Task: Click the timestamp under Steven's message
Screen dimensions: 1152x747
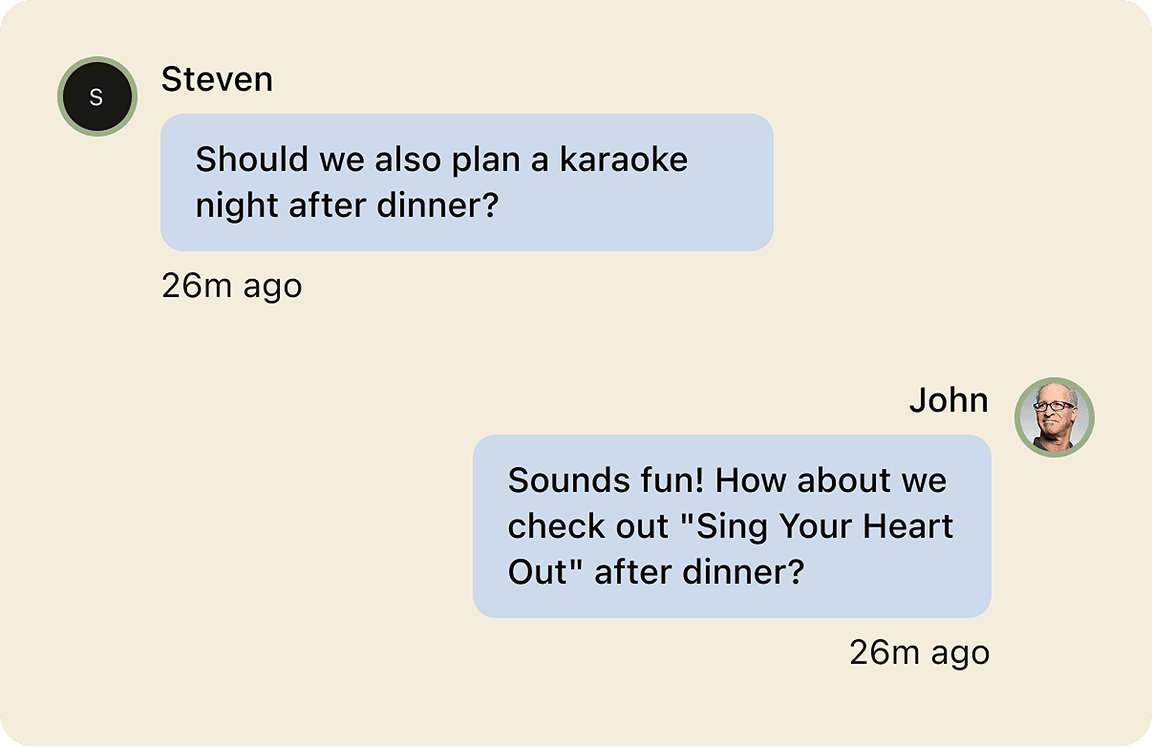Action: pos(231,286)
